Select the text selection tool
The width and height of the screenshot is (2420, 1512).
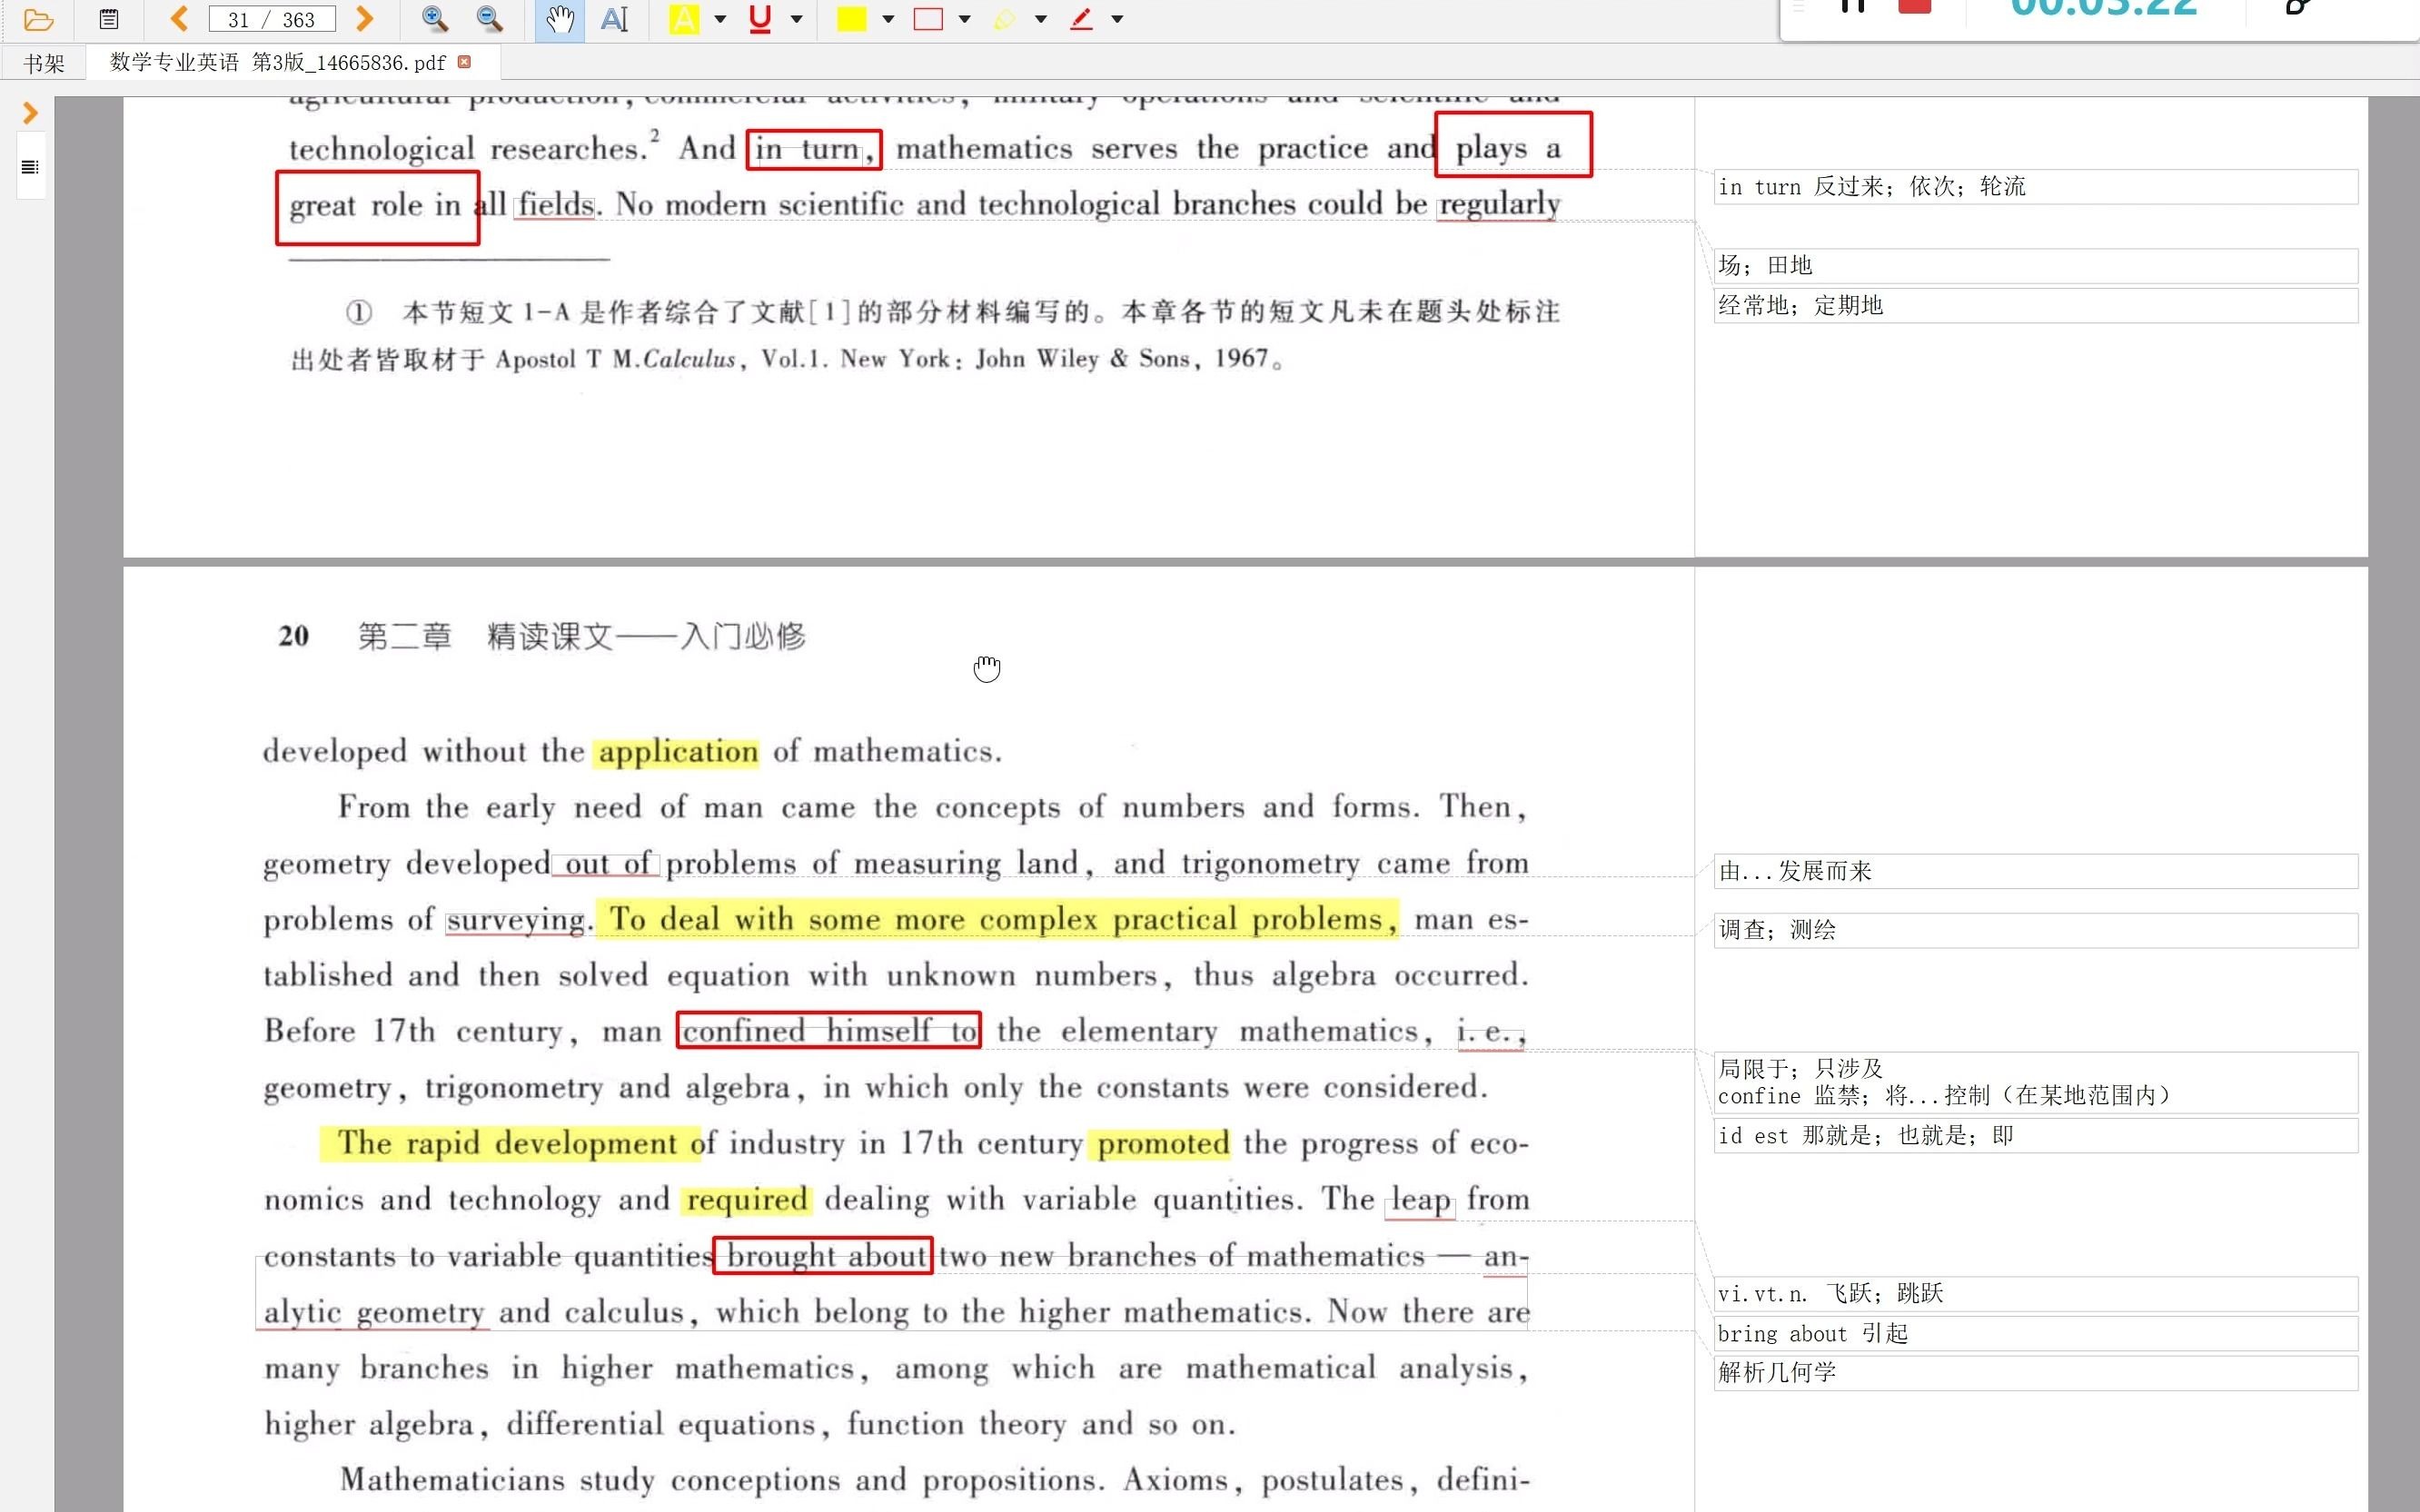tap(614, 19)
